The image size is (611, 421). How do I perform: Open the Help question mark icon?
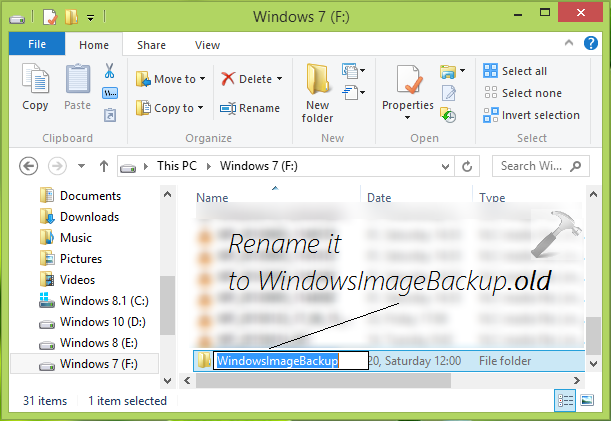pyautogui.click(x=591, y=43)
